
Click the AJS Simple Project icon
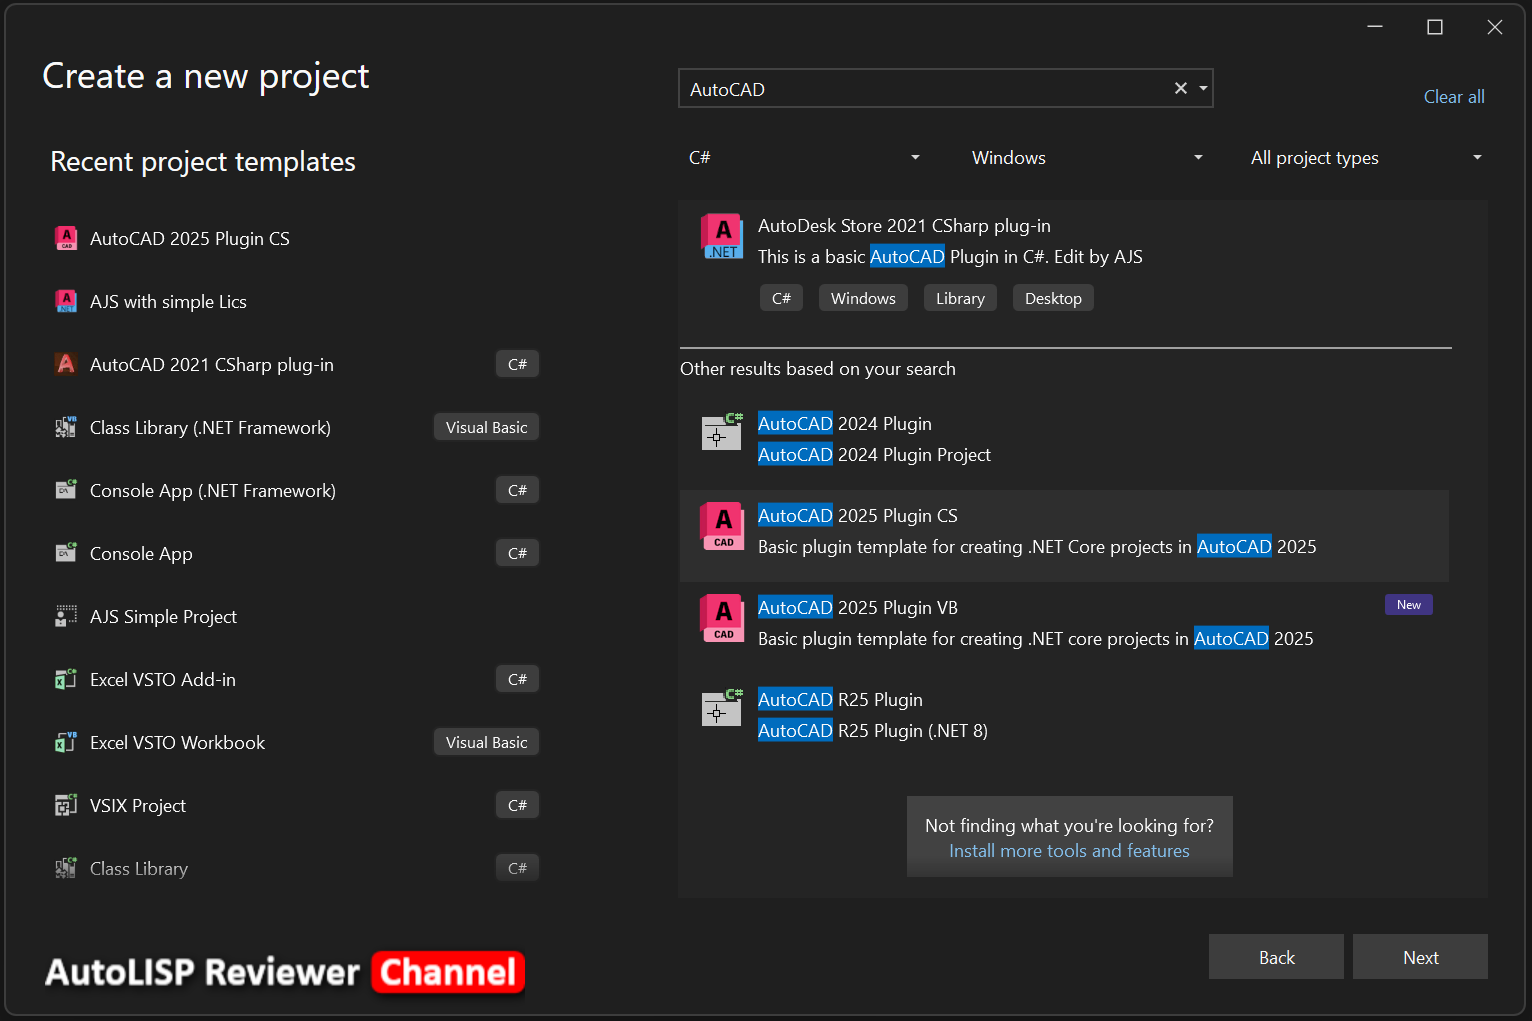coord(66,616)
